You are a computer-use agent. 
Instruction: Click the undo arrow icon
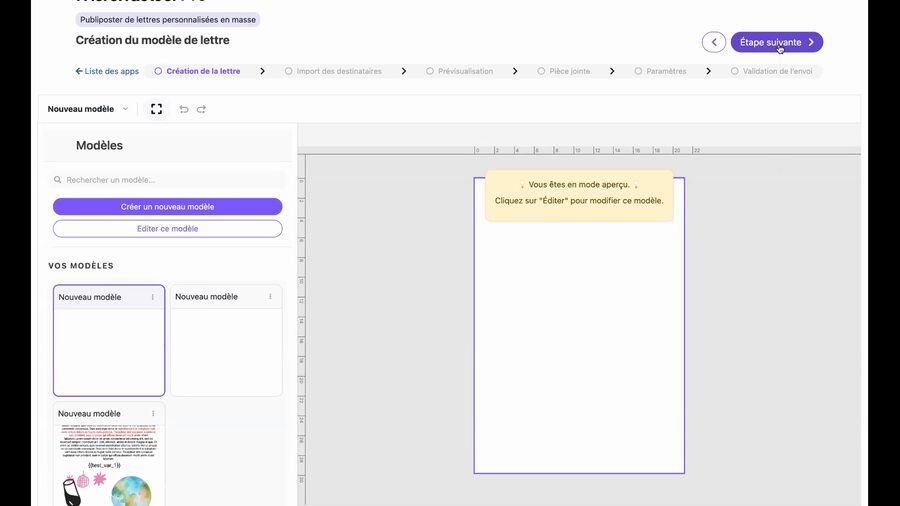click(x=184, y=109)
